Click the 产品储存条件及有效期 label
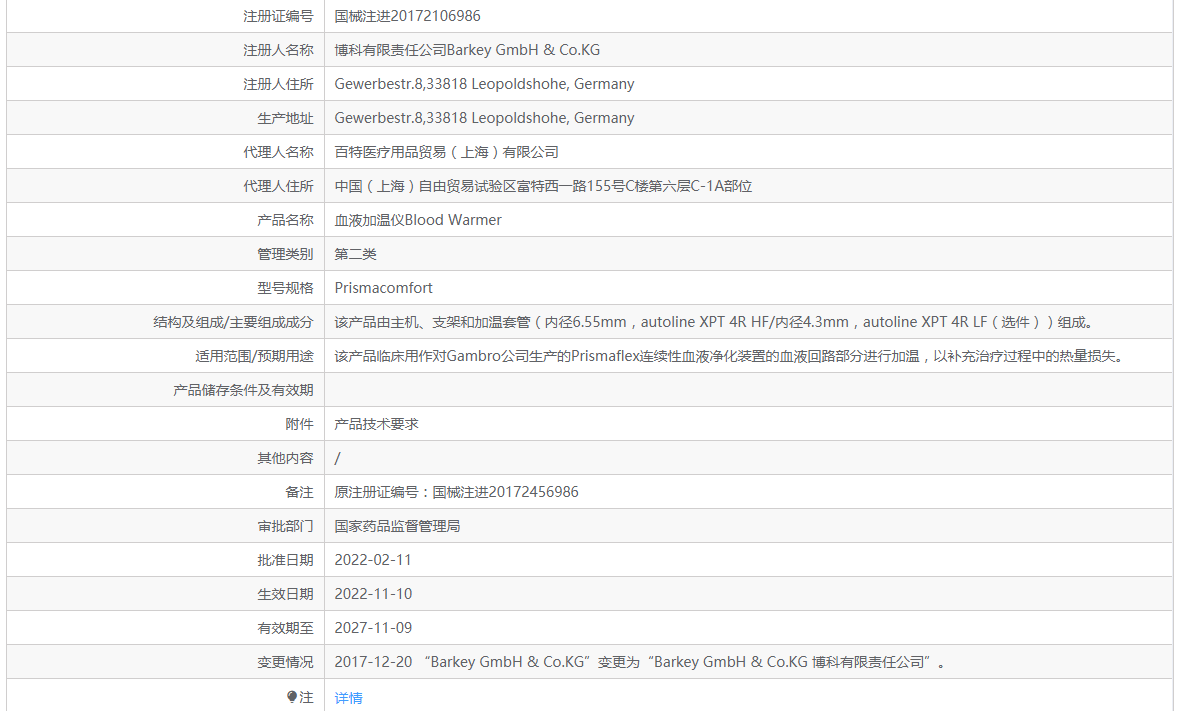The height and width of the screenshot is (711, 1181). [x=243, y=390]
